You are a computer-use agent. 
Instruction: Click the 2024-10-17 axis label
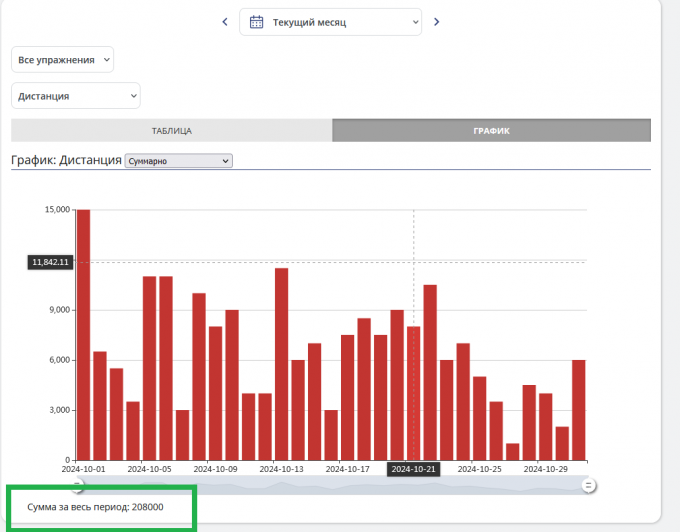click(347, 469)
